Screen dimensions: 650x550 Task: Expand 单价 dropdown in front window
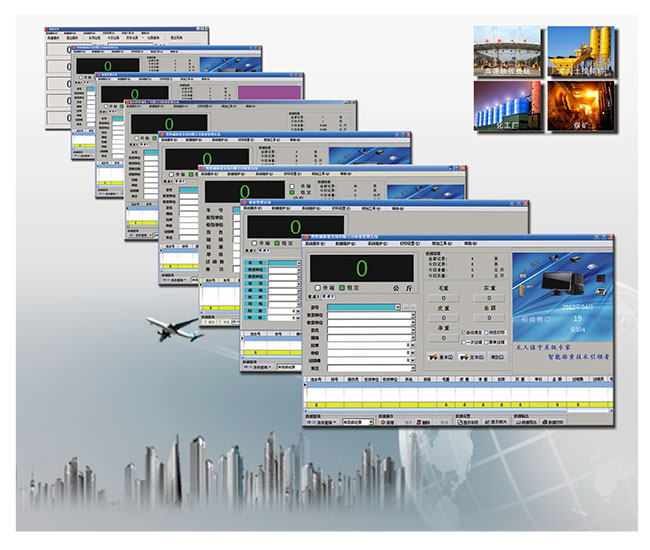(x=413, y=353)
